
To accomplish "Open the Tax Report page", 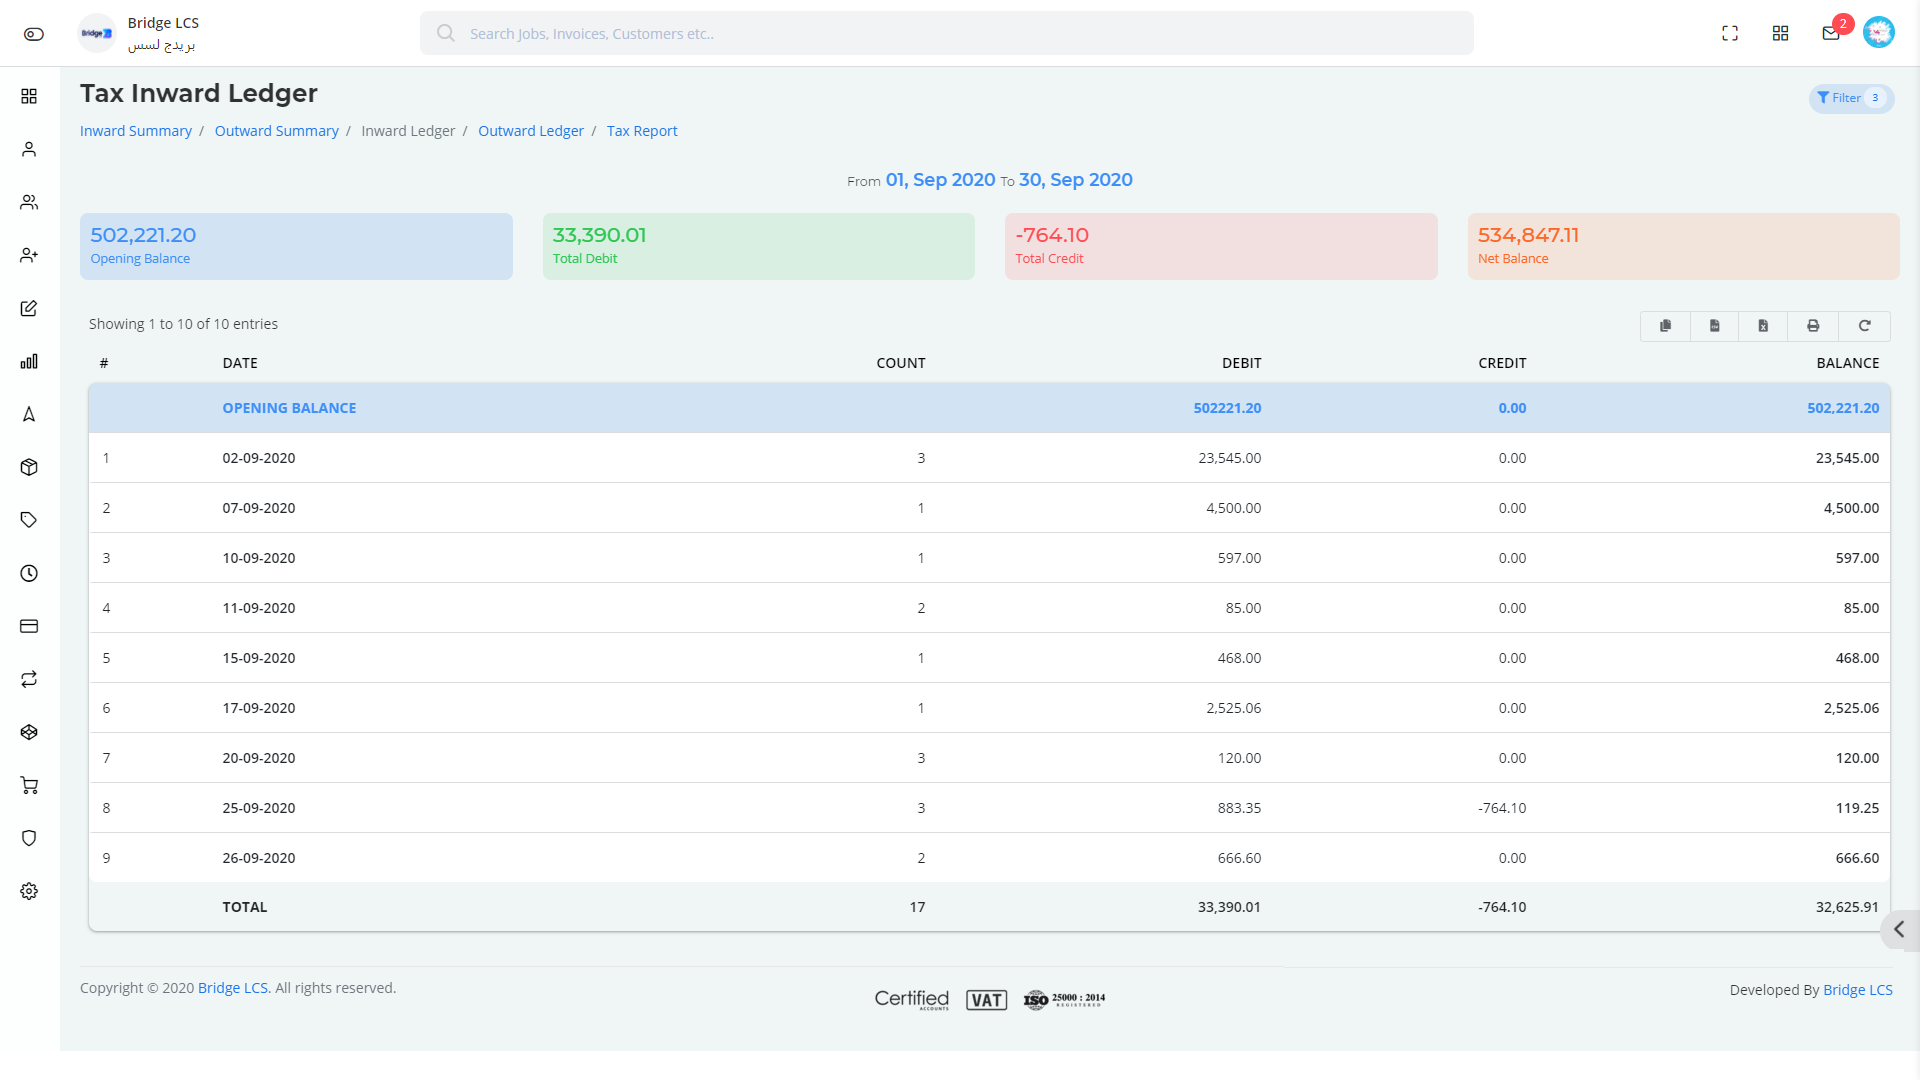I will 642,131.
